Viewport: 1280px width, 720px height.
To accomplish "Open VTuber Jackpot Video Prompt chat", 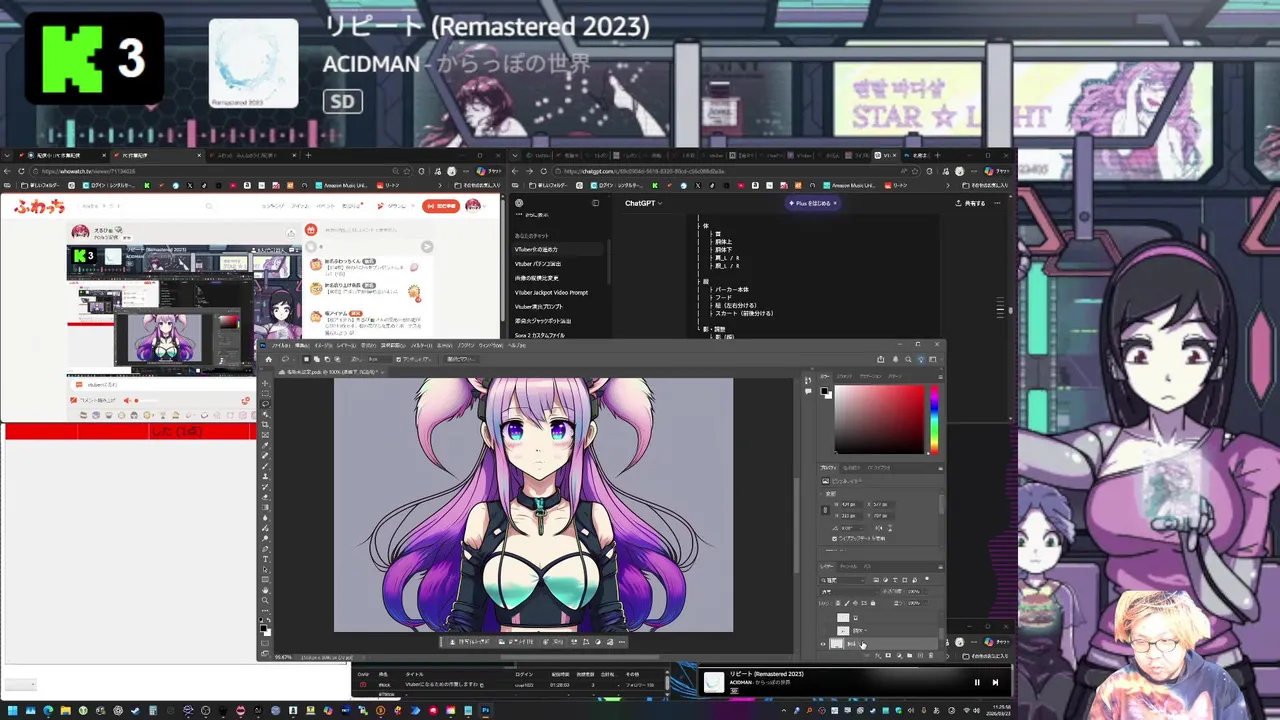I will pyautogui.click(x=551, y=292).
